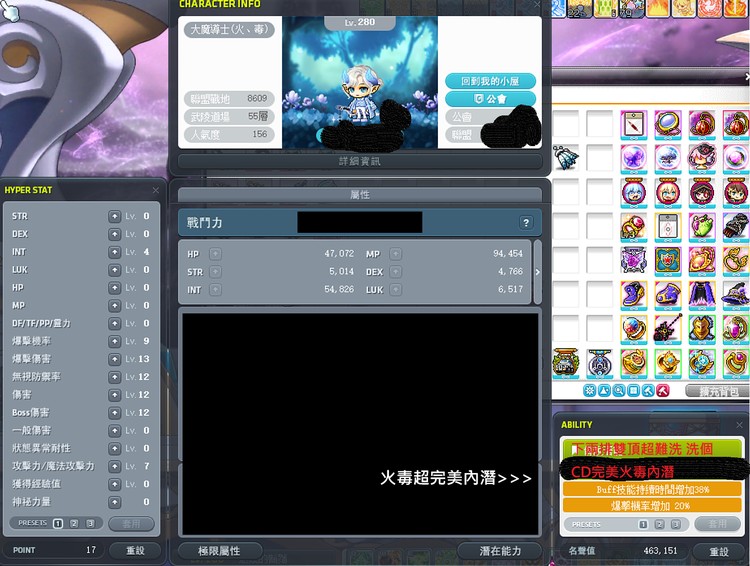Click the blue swirl buff icon

559,8
